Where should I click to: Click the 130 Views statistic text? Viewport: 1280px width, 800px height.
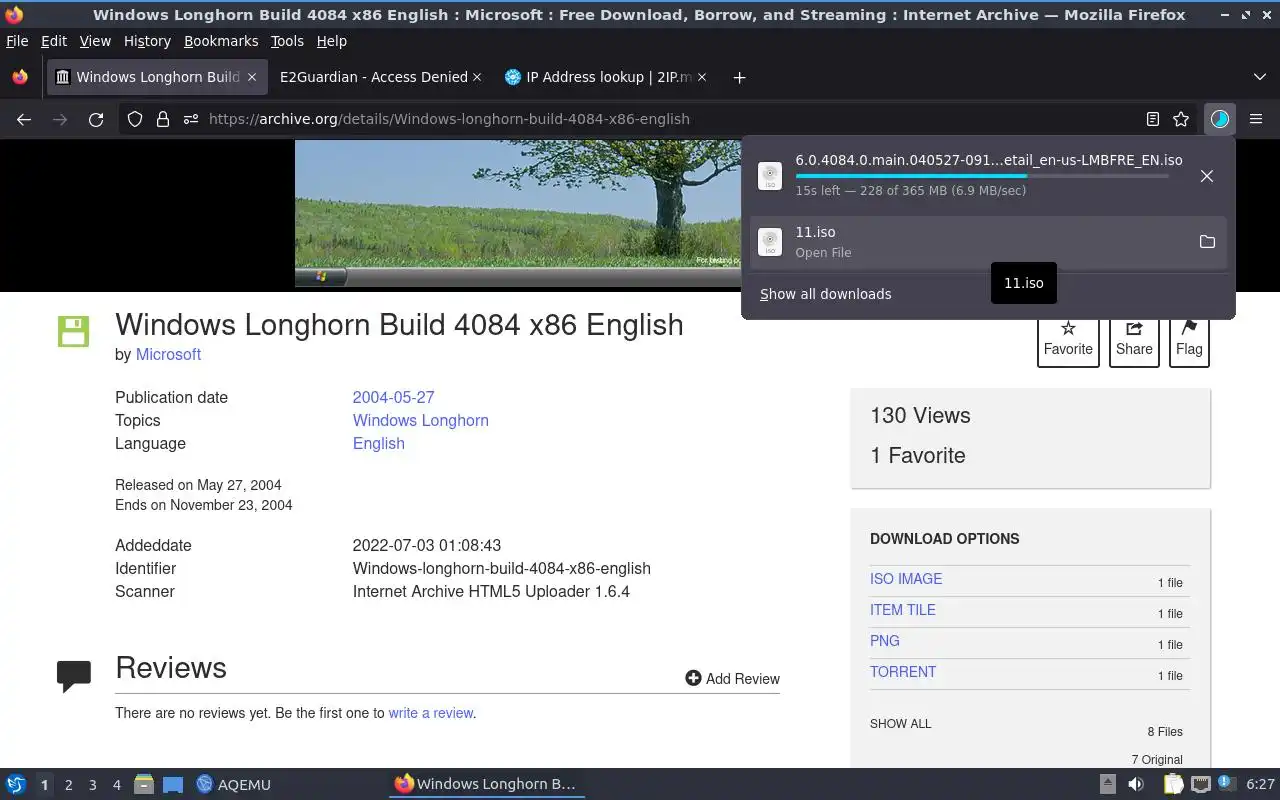[x=920, y=415]
